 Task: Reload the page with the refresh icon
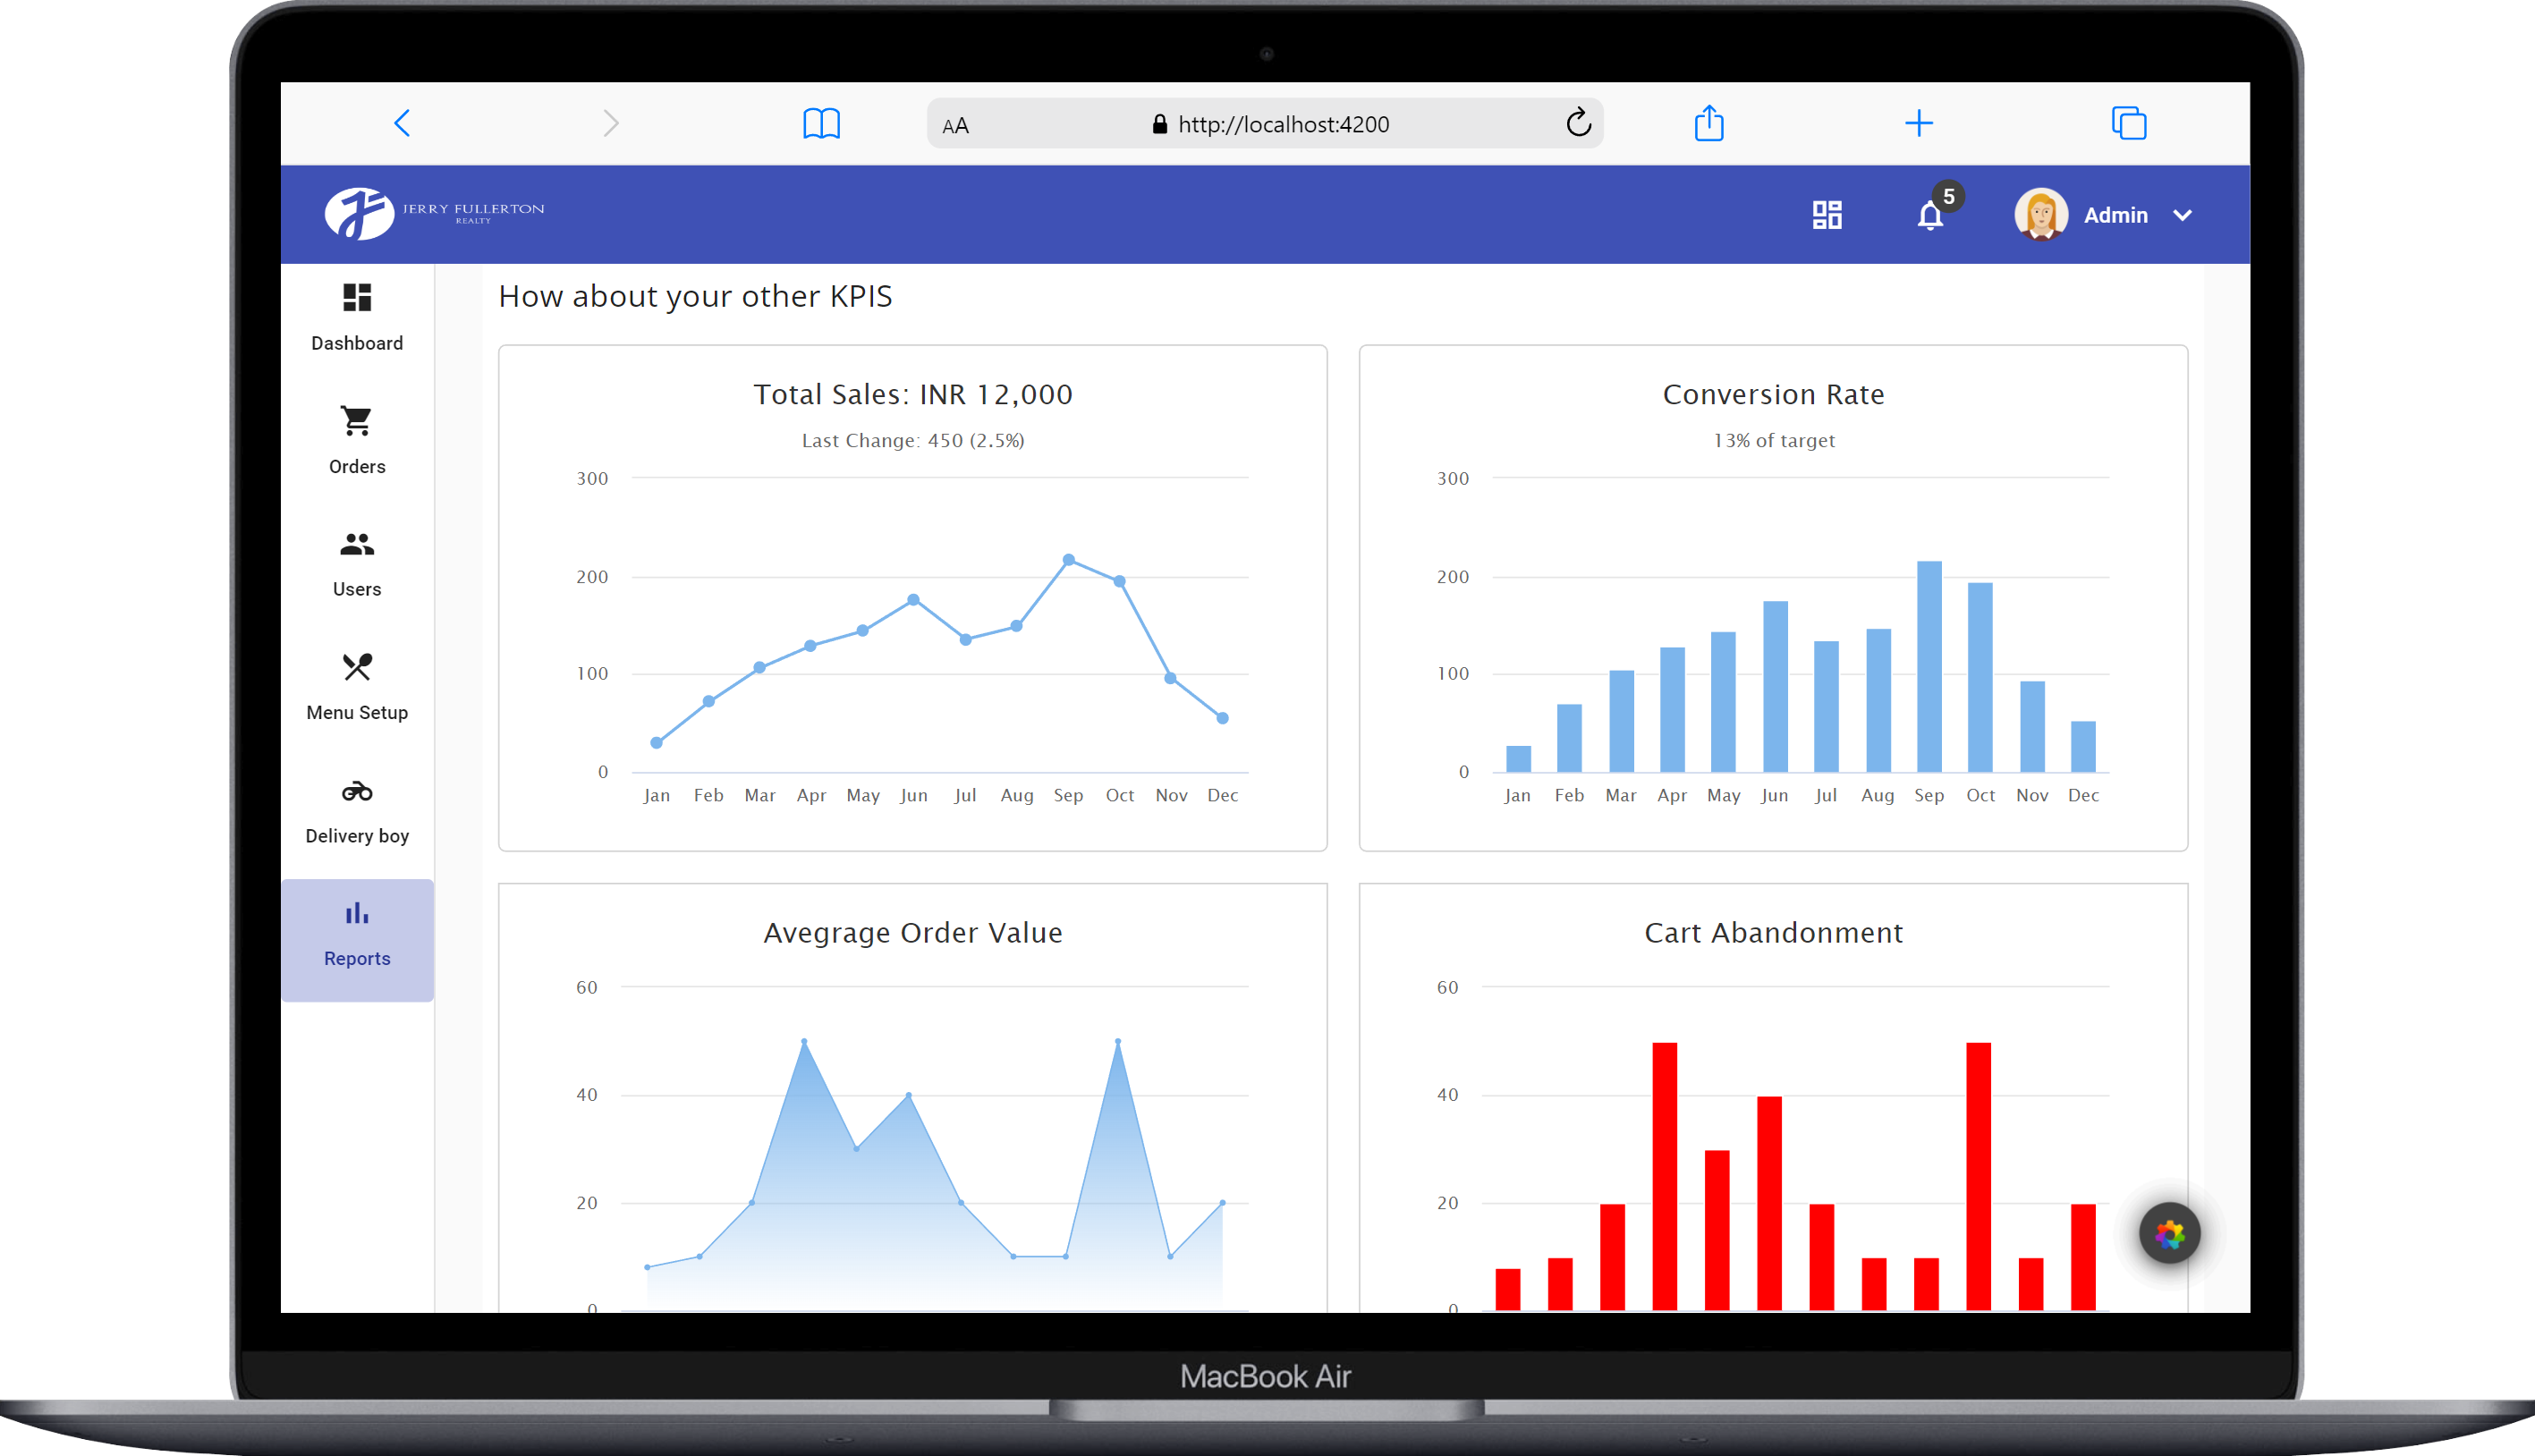(1578, 123)
